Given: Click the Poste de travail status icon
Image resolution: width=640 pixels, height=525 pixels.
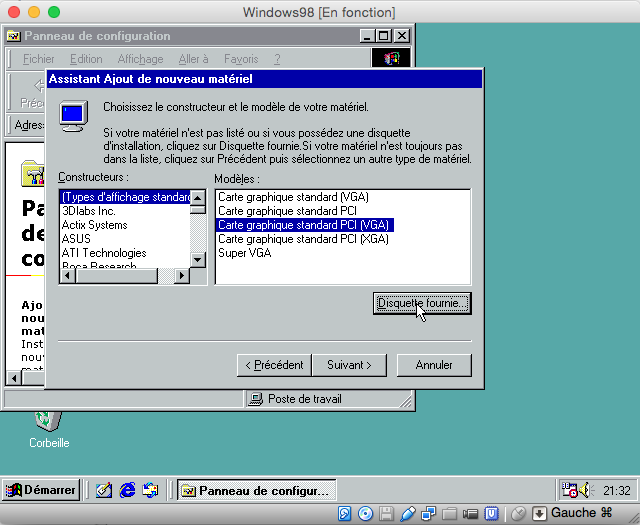Looking at the screenshot, I should (256, 399).
